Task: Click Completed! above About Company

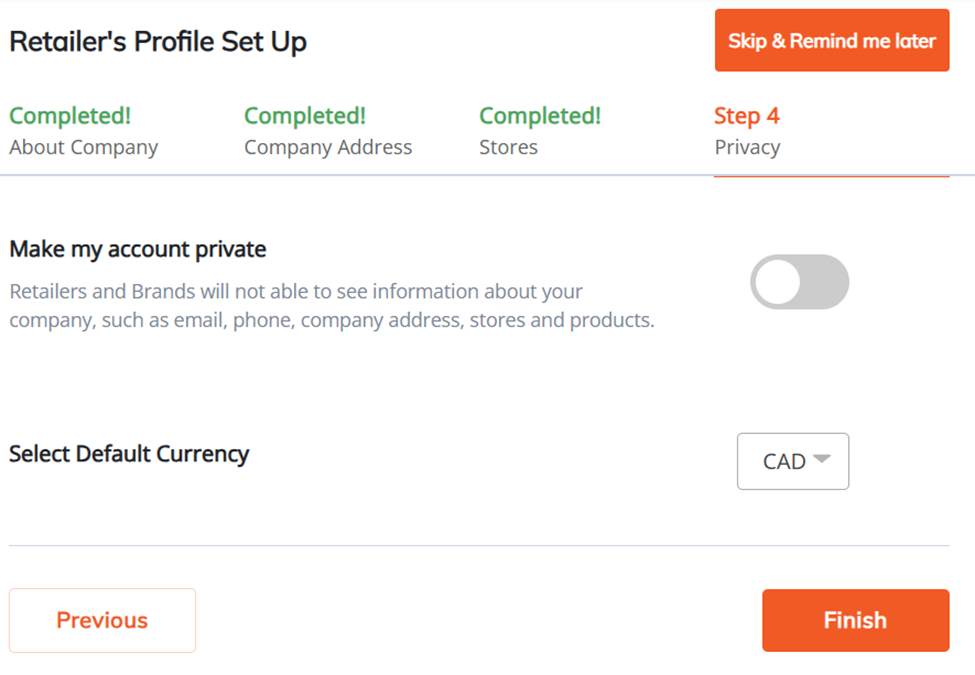Action: [x=70, y=116]
